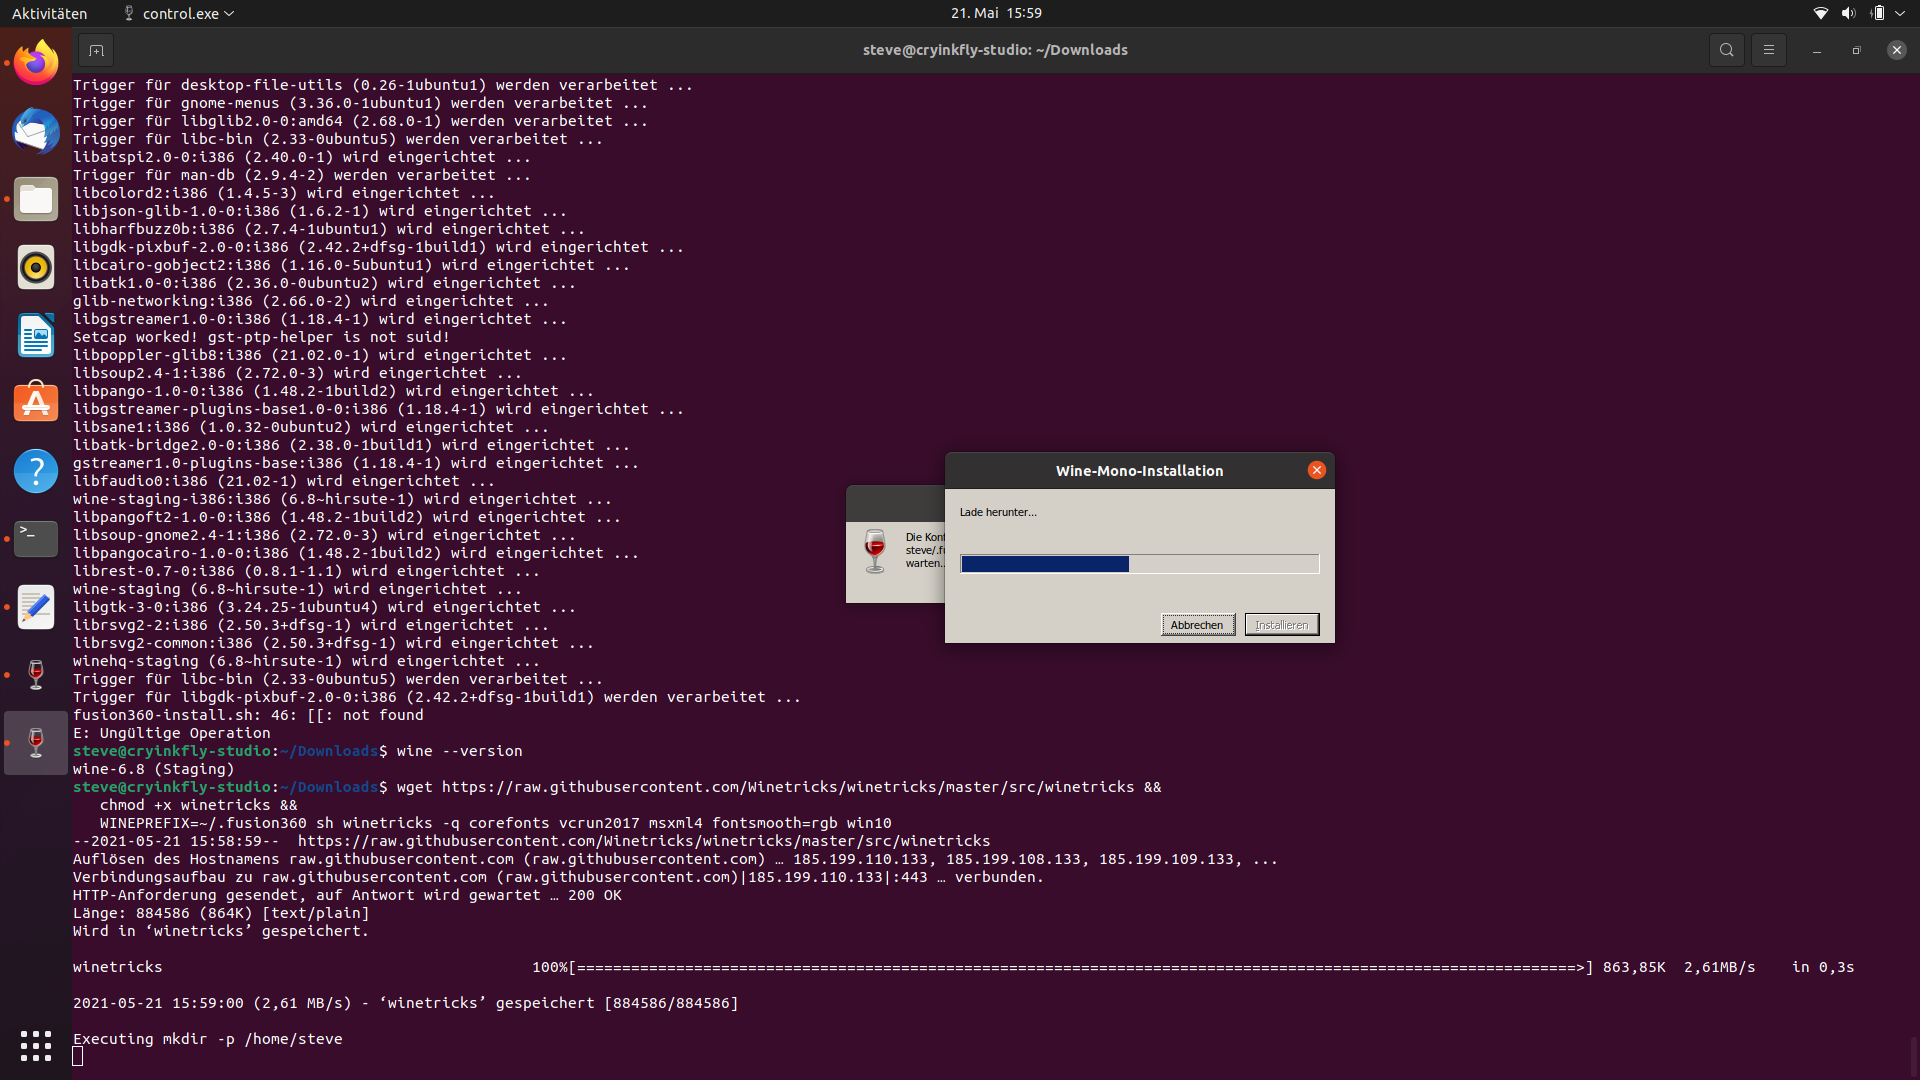The width and height of the screenshot is (1920, 1080).
Task: Open the Files manager icon
Action: click(36, 200)
